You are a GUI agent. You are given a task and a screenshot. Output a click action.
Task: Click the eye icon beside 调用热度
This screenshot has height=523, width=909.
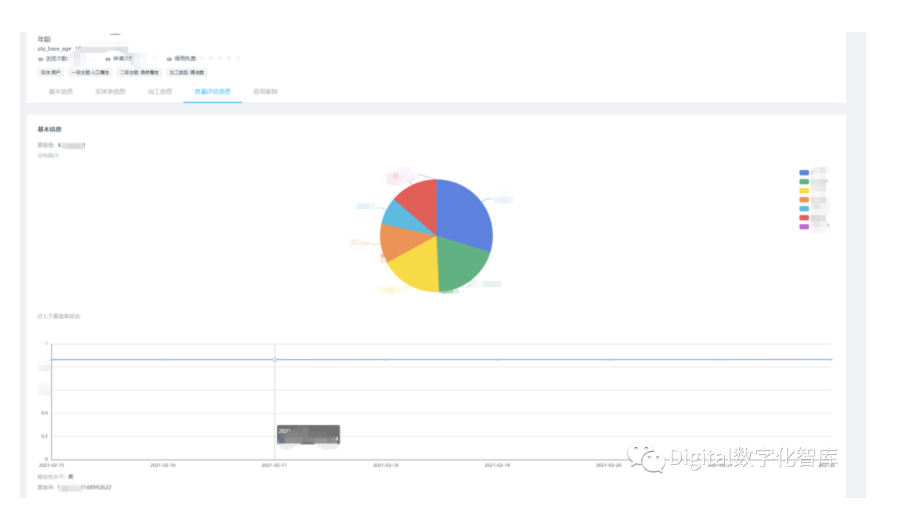coord(169,59)
